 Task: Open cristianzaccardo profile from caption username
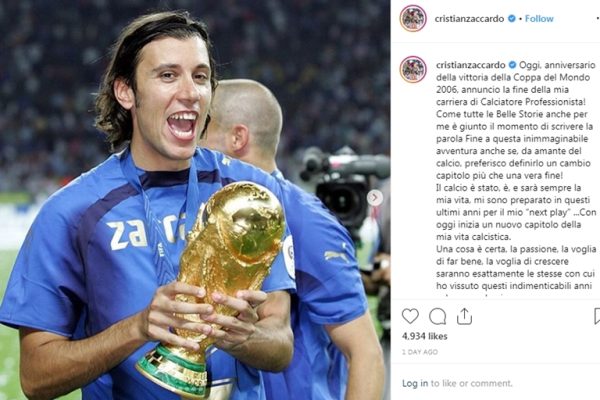point(471,65)
